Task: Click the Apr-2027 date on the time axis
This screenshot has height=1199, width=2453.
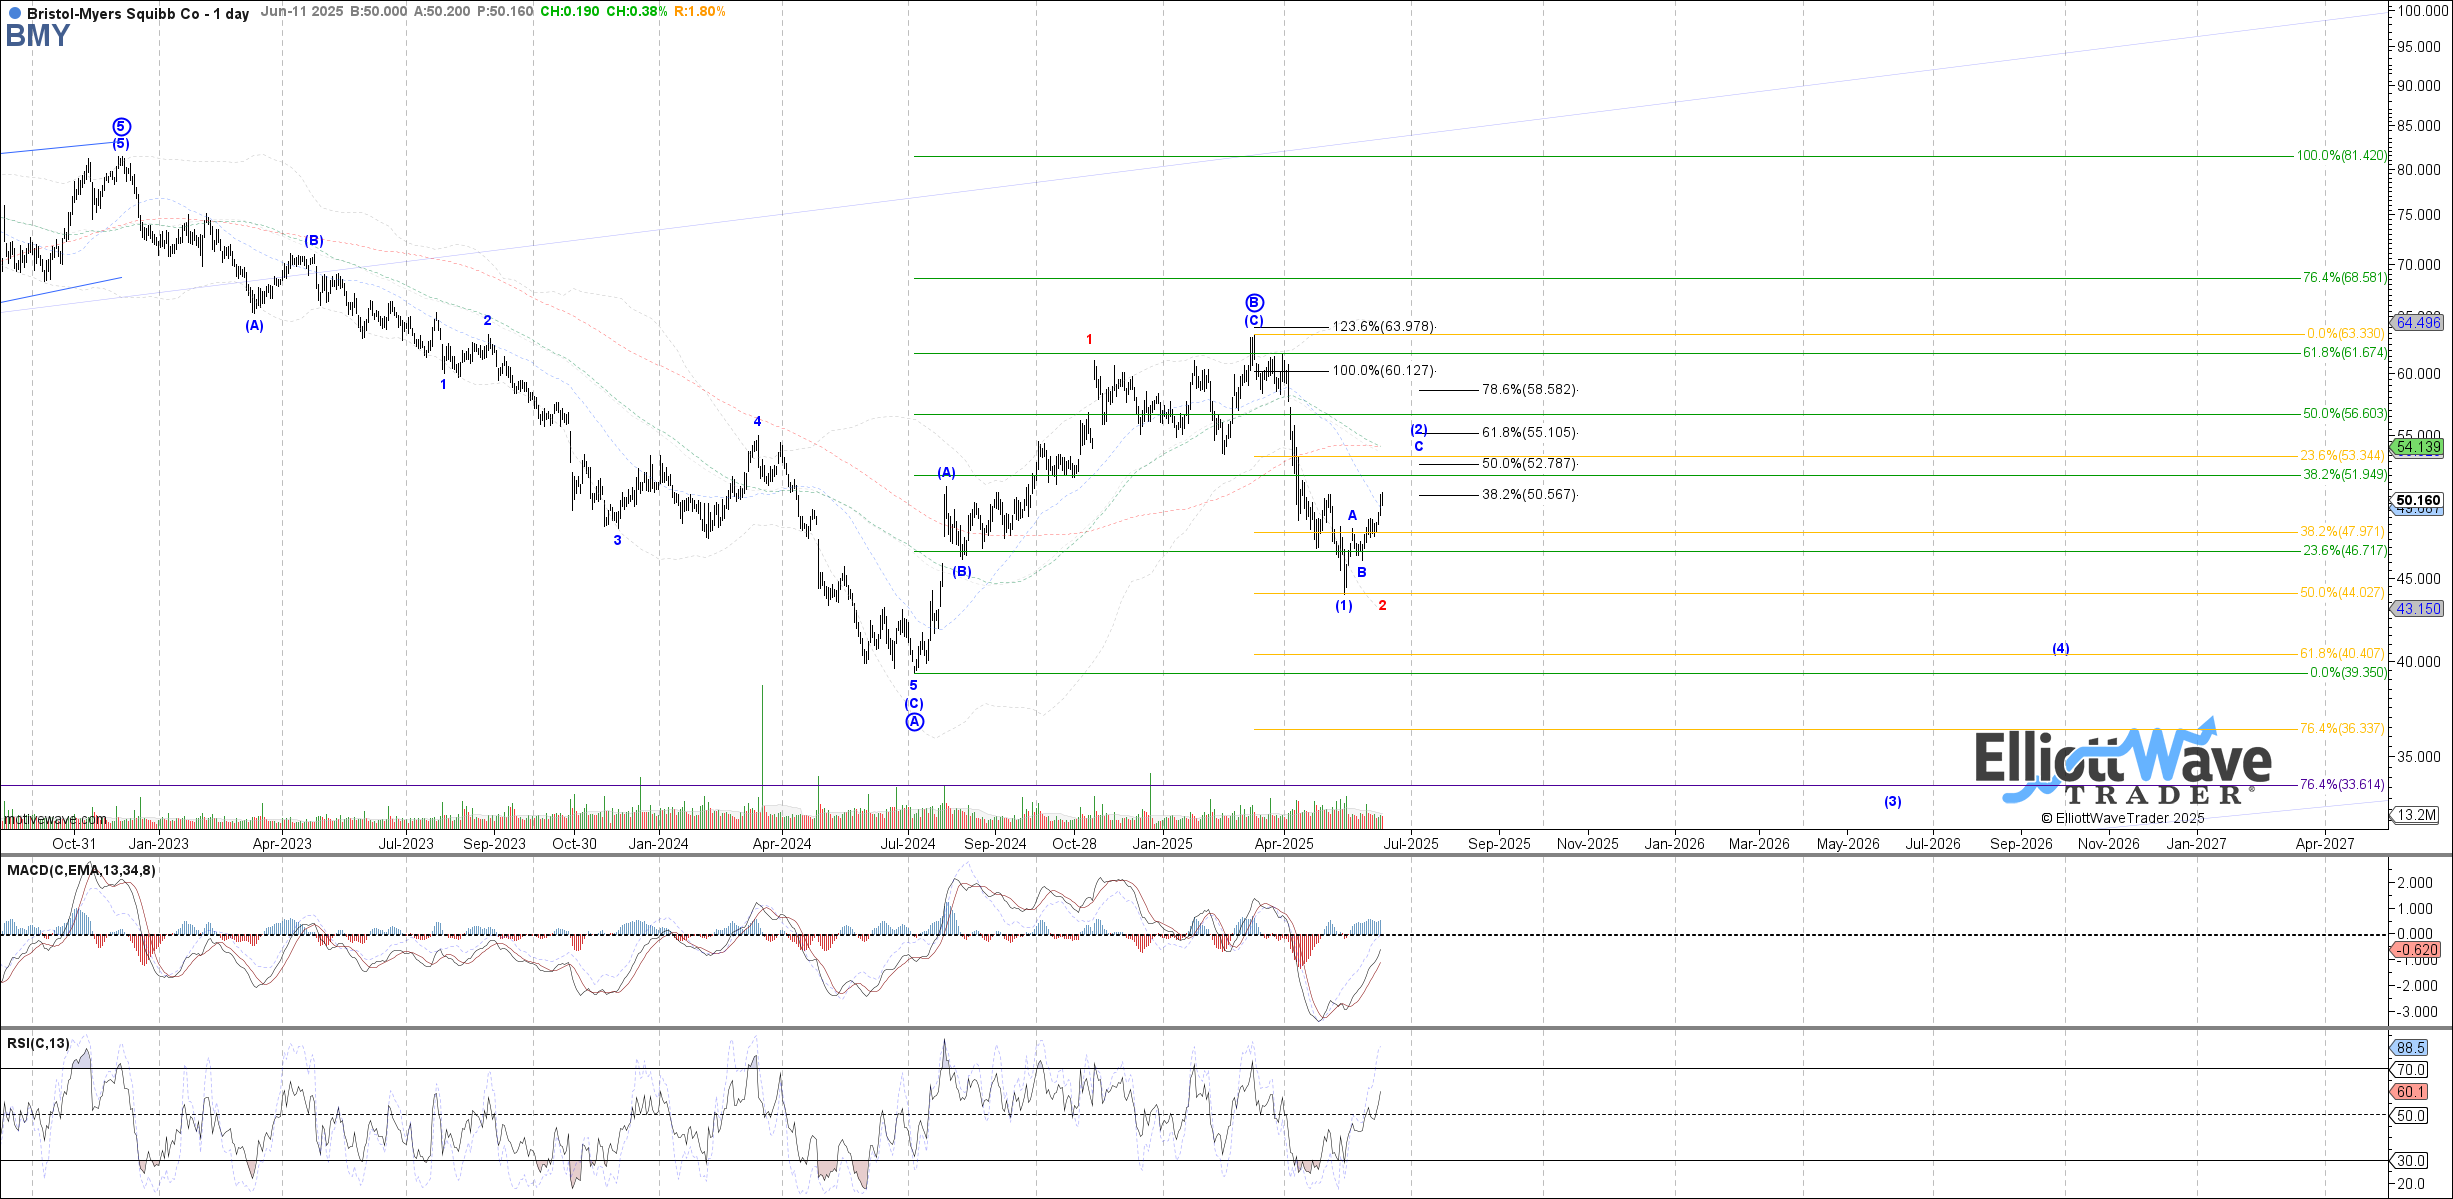Action: (2325, 844)
